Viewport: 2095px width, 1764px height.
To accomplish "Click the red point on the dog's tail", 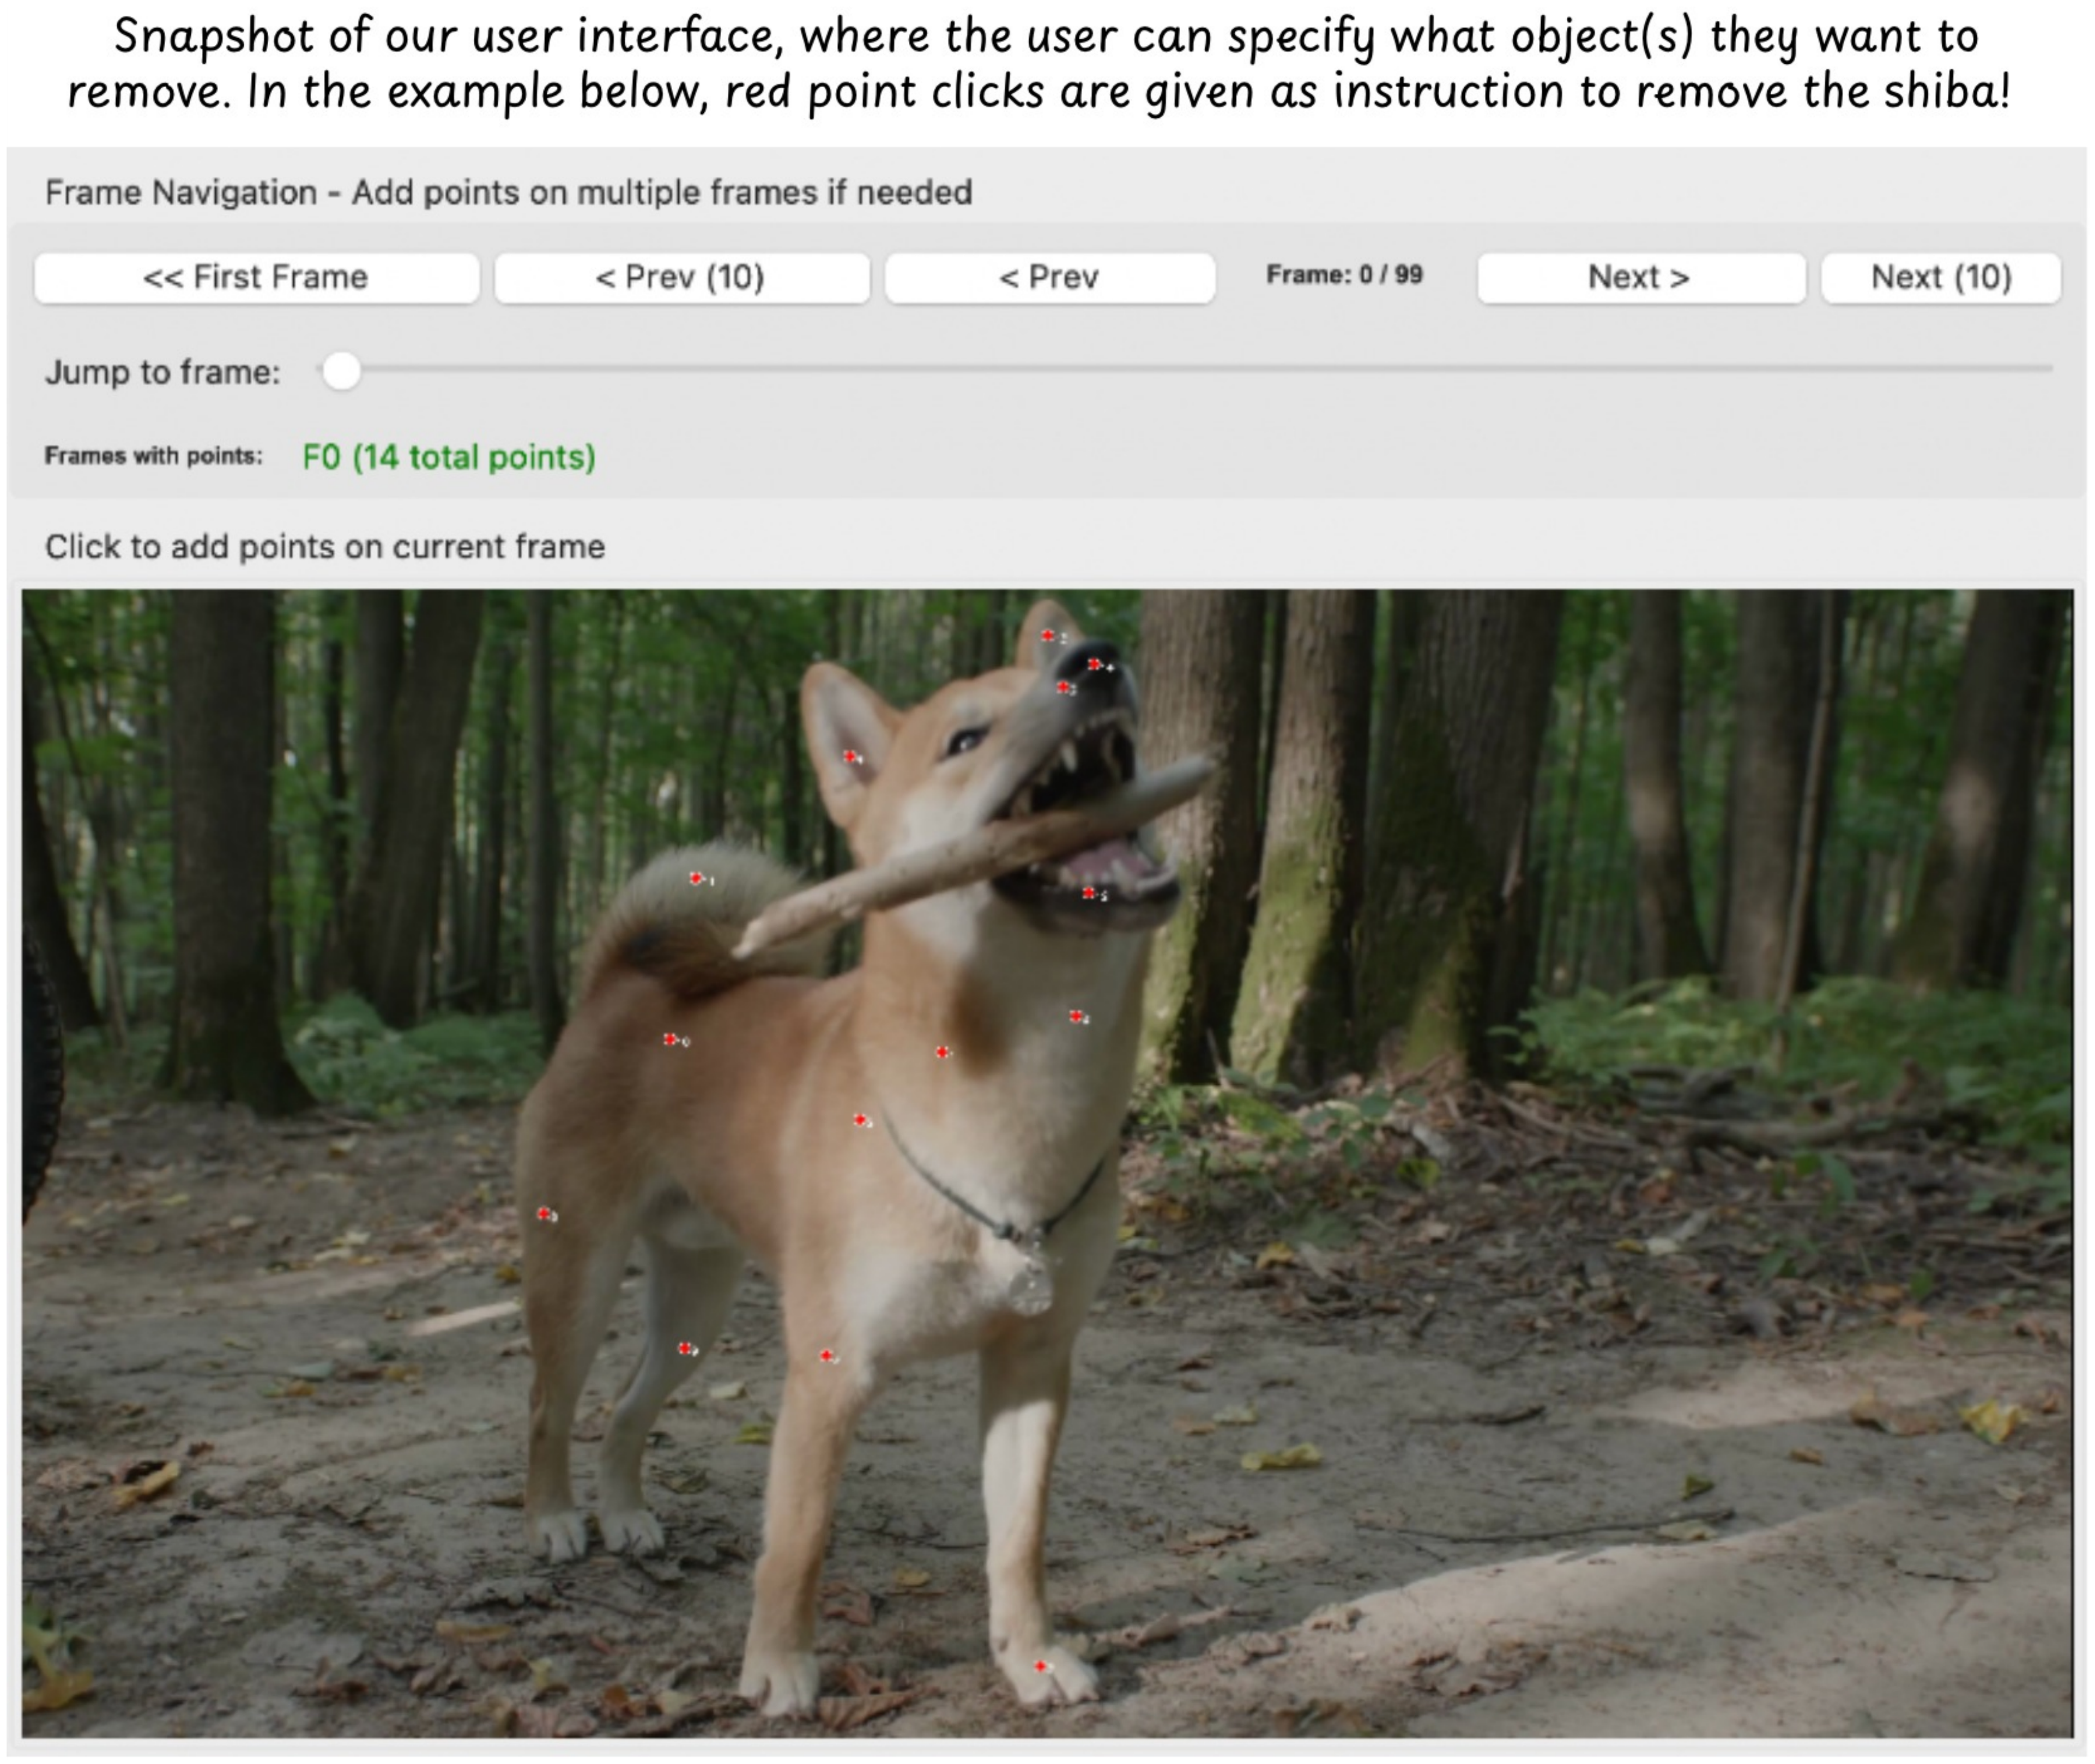I will (x=696, y=879).
